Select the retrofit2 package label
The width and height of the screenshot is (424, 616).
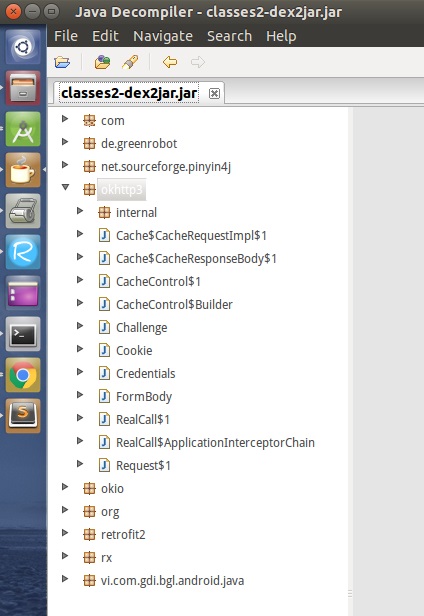pos(123,535)
